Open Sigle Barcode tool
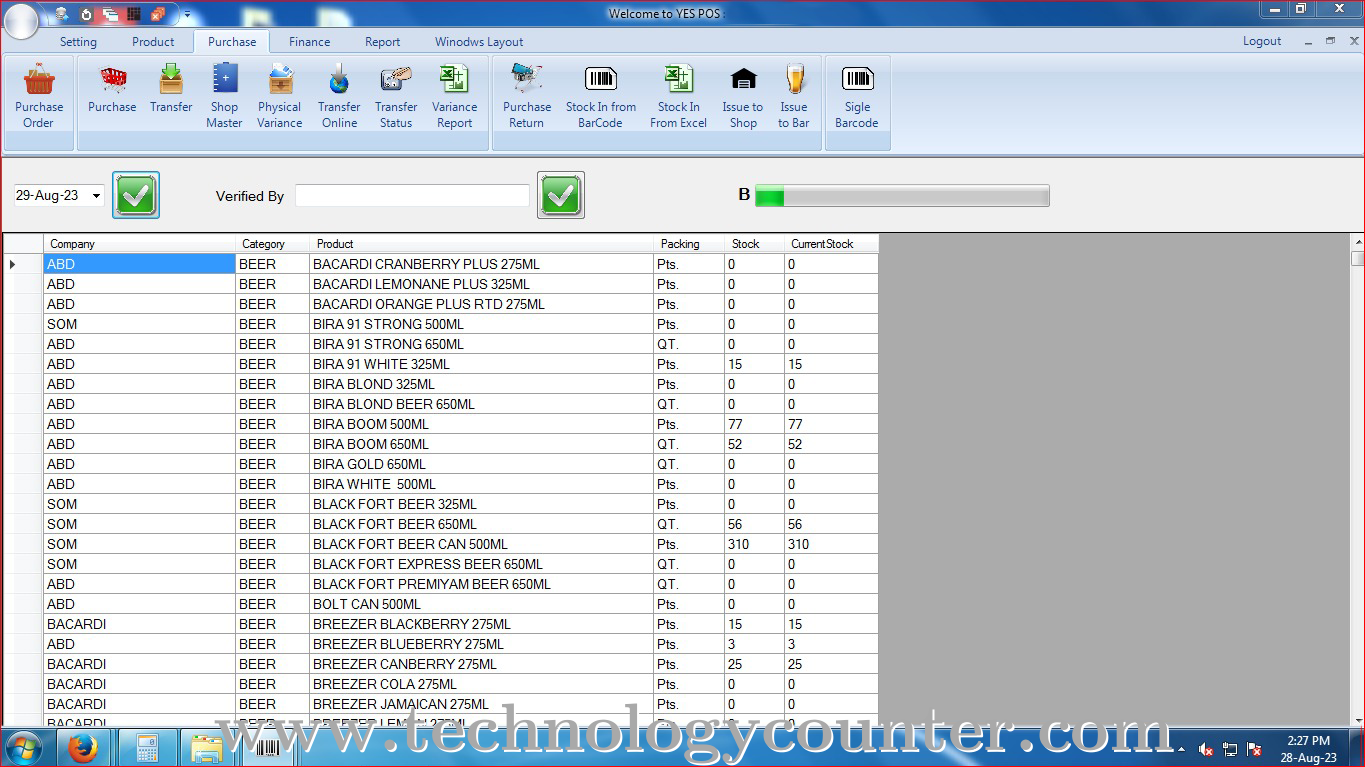 (857, 97)
